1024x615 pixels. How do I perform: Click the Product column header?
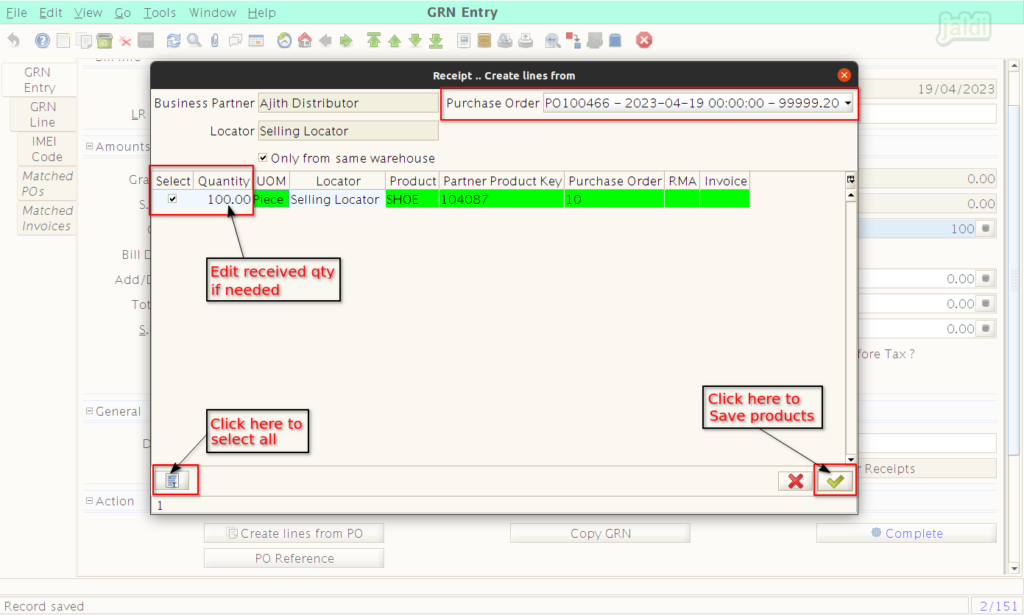[412, 181]
